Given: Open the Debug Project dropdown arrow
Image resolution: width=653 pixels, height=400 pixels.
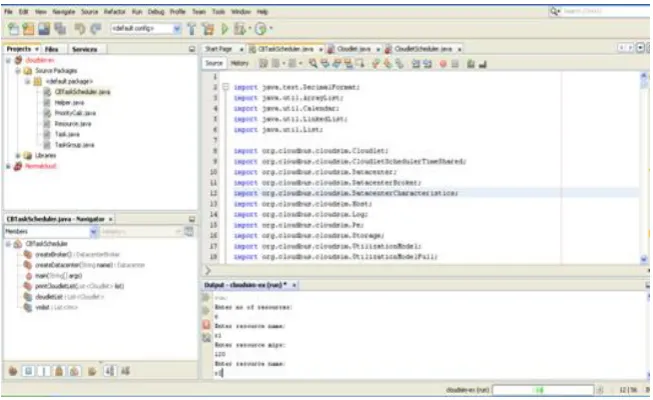Looking at the screenshot, I should pyautogui.click(x=249, y=29).
